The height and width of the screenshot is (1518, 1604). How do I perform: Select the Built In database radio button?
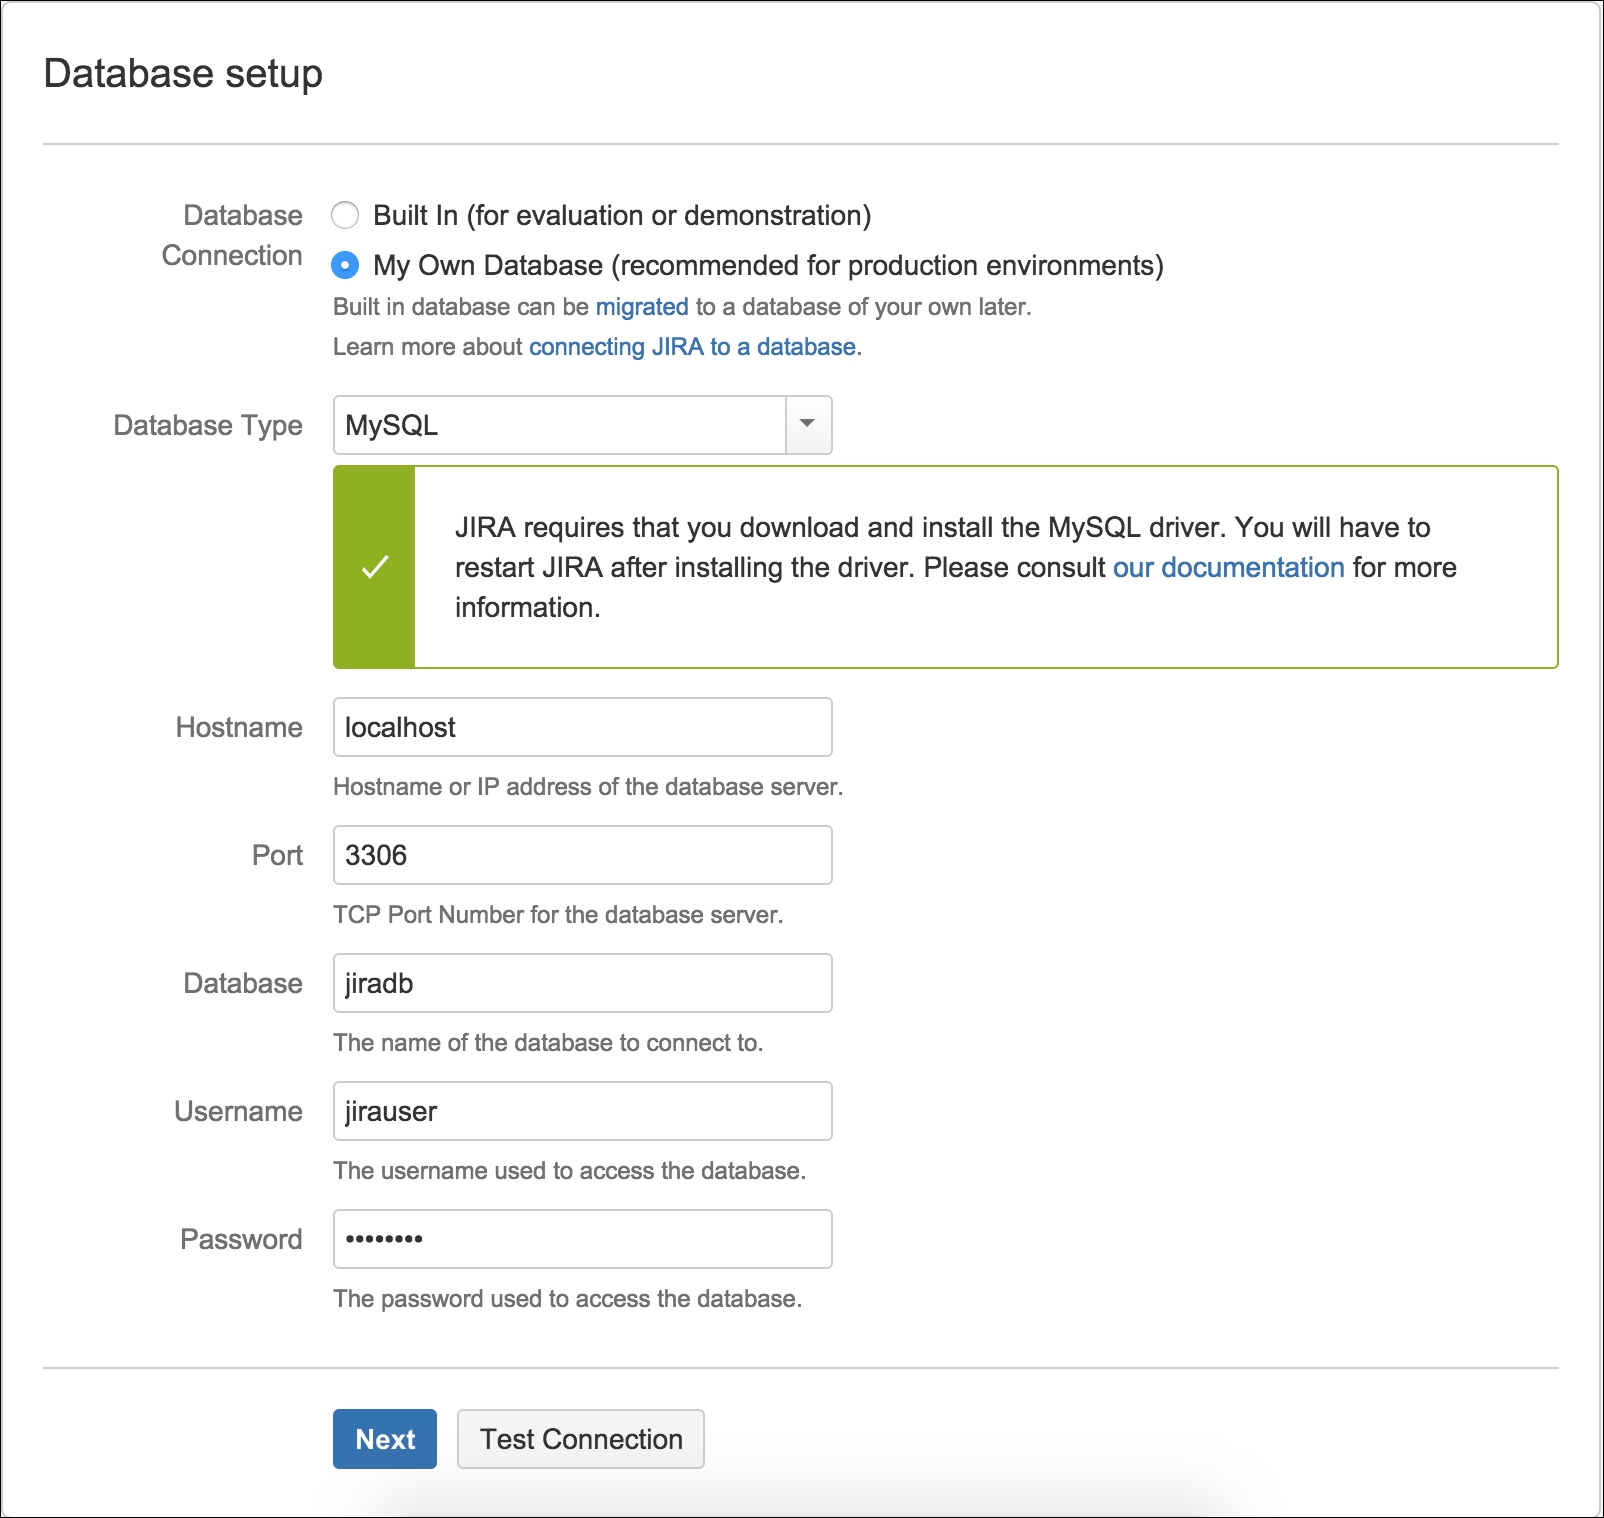tap(345, 215)
